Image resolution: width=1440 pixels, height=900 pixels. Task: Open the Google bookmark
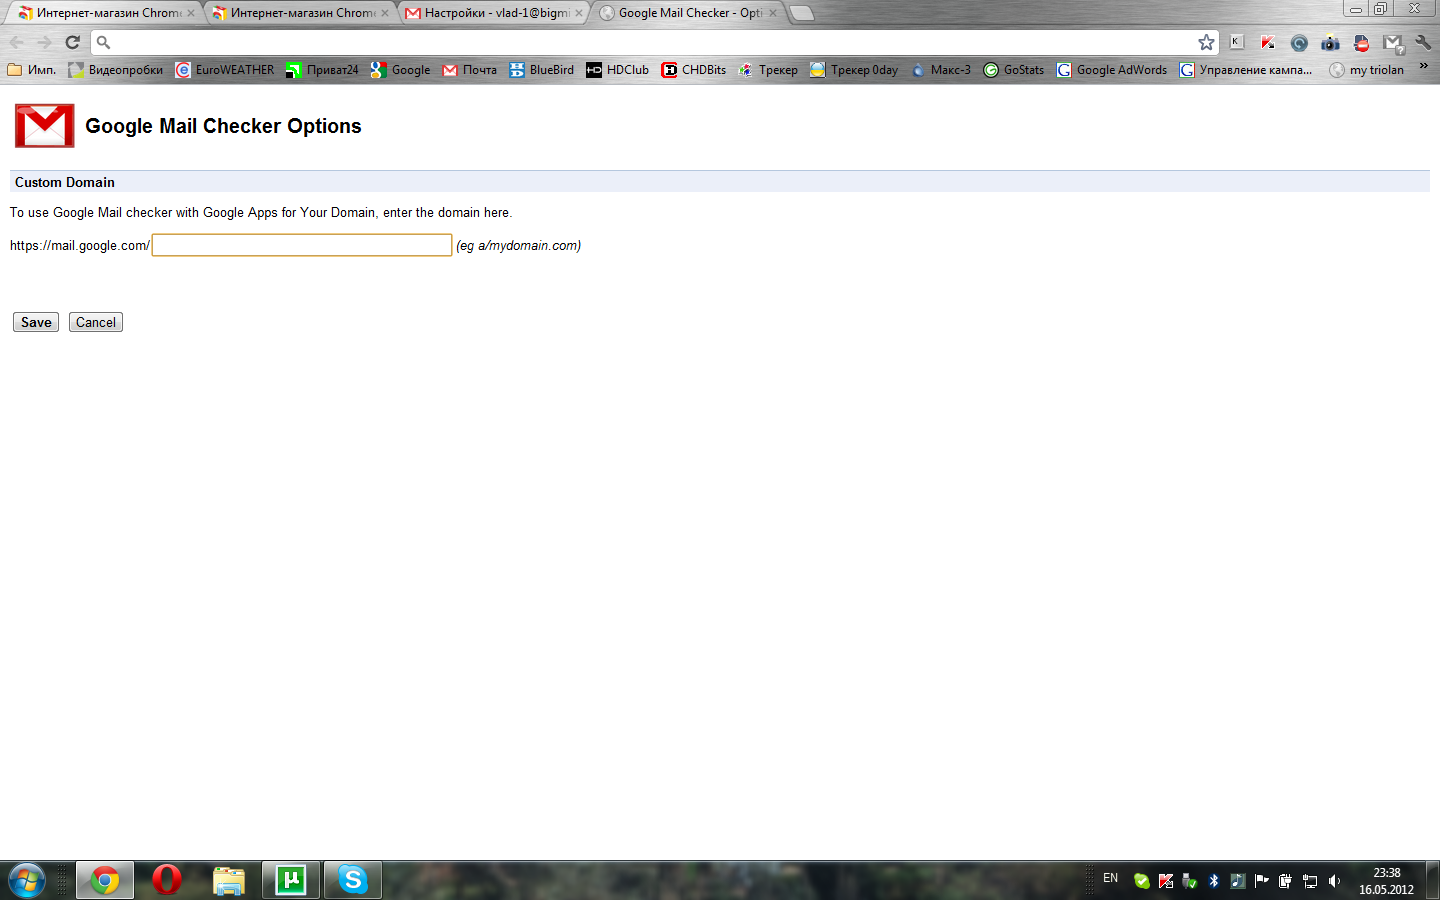(400, 70)
